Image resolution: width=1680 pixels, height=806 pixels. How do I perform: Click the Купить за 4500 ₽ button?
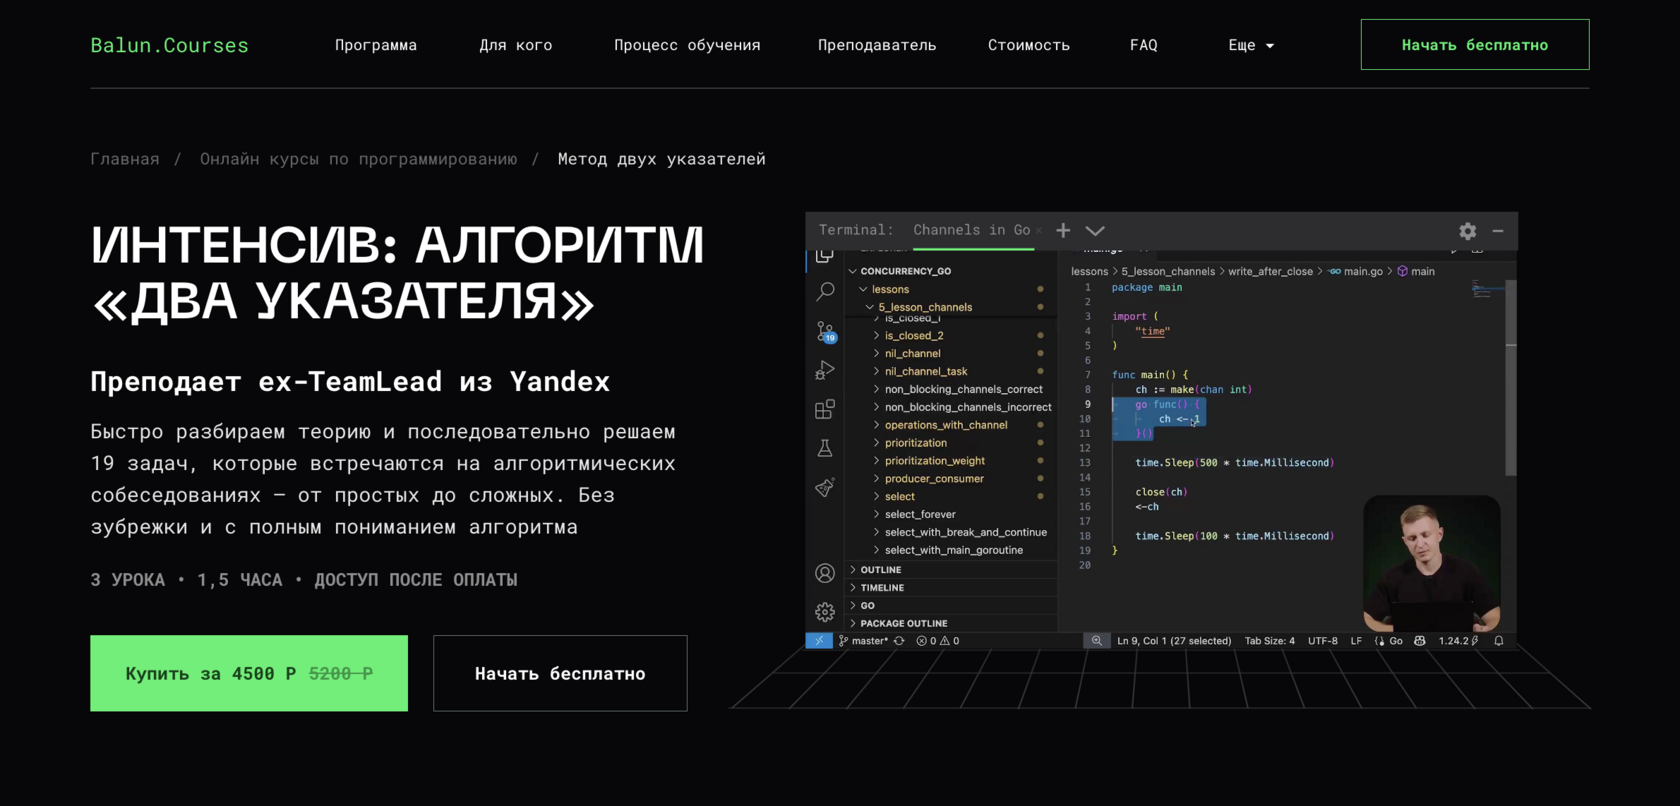coord(249,673)
